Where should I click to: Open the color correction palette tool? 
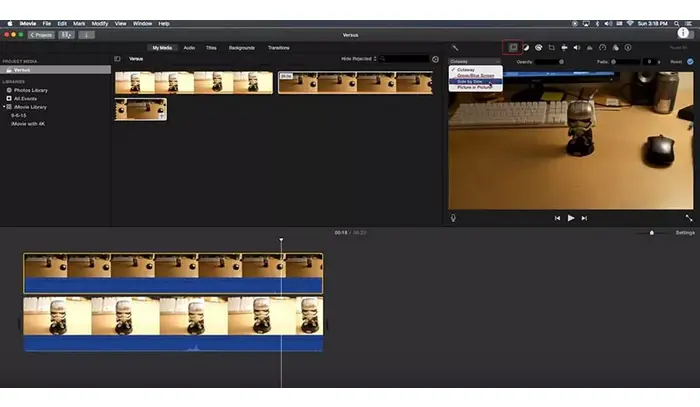[538, 48]
